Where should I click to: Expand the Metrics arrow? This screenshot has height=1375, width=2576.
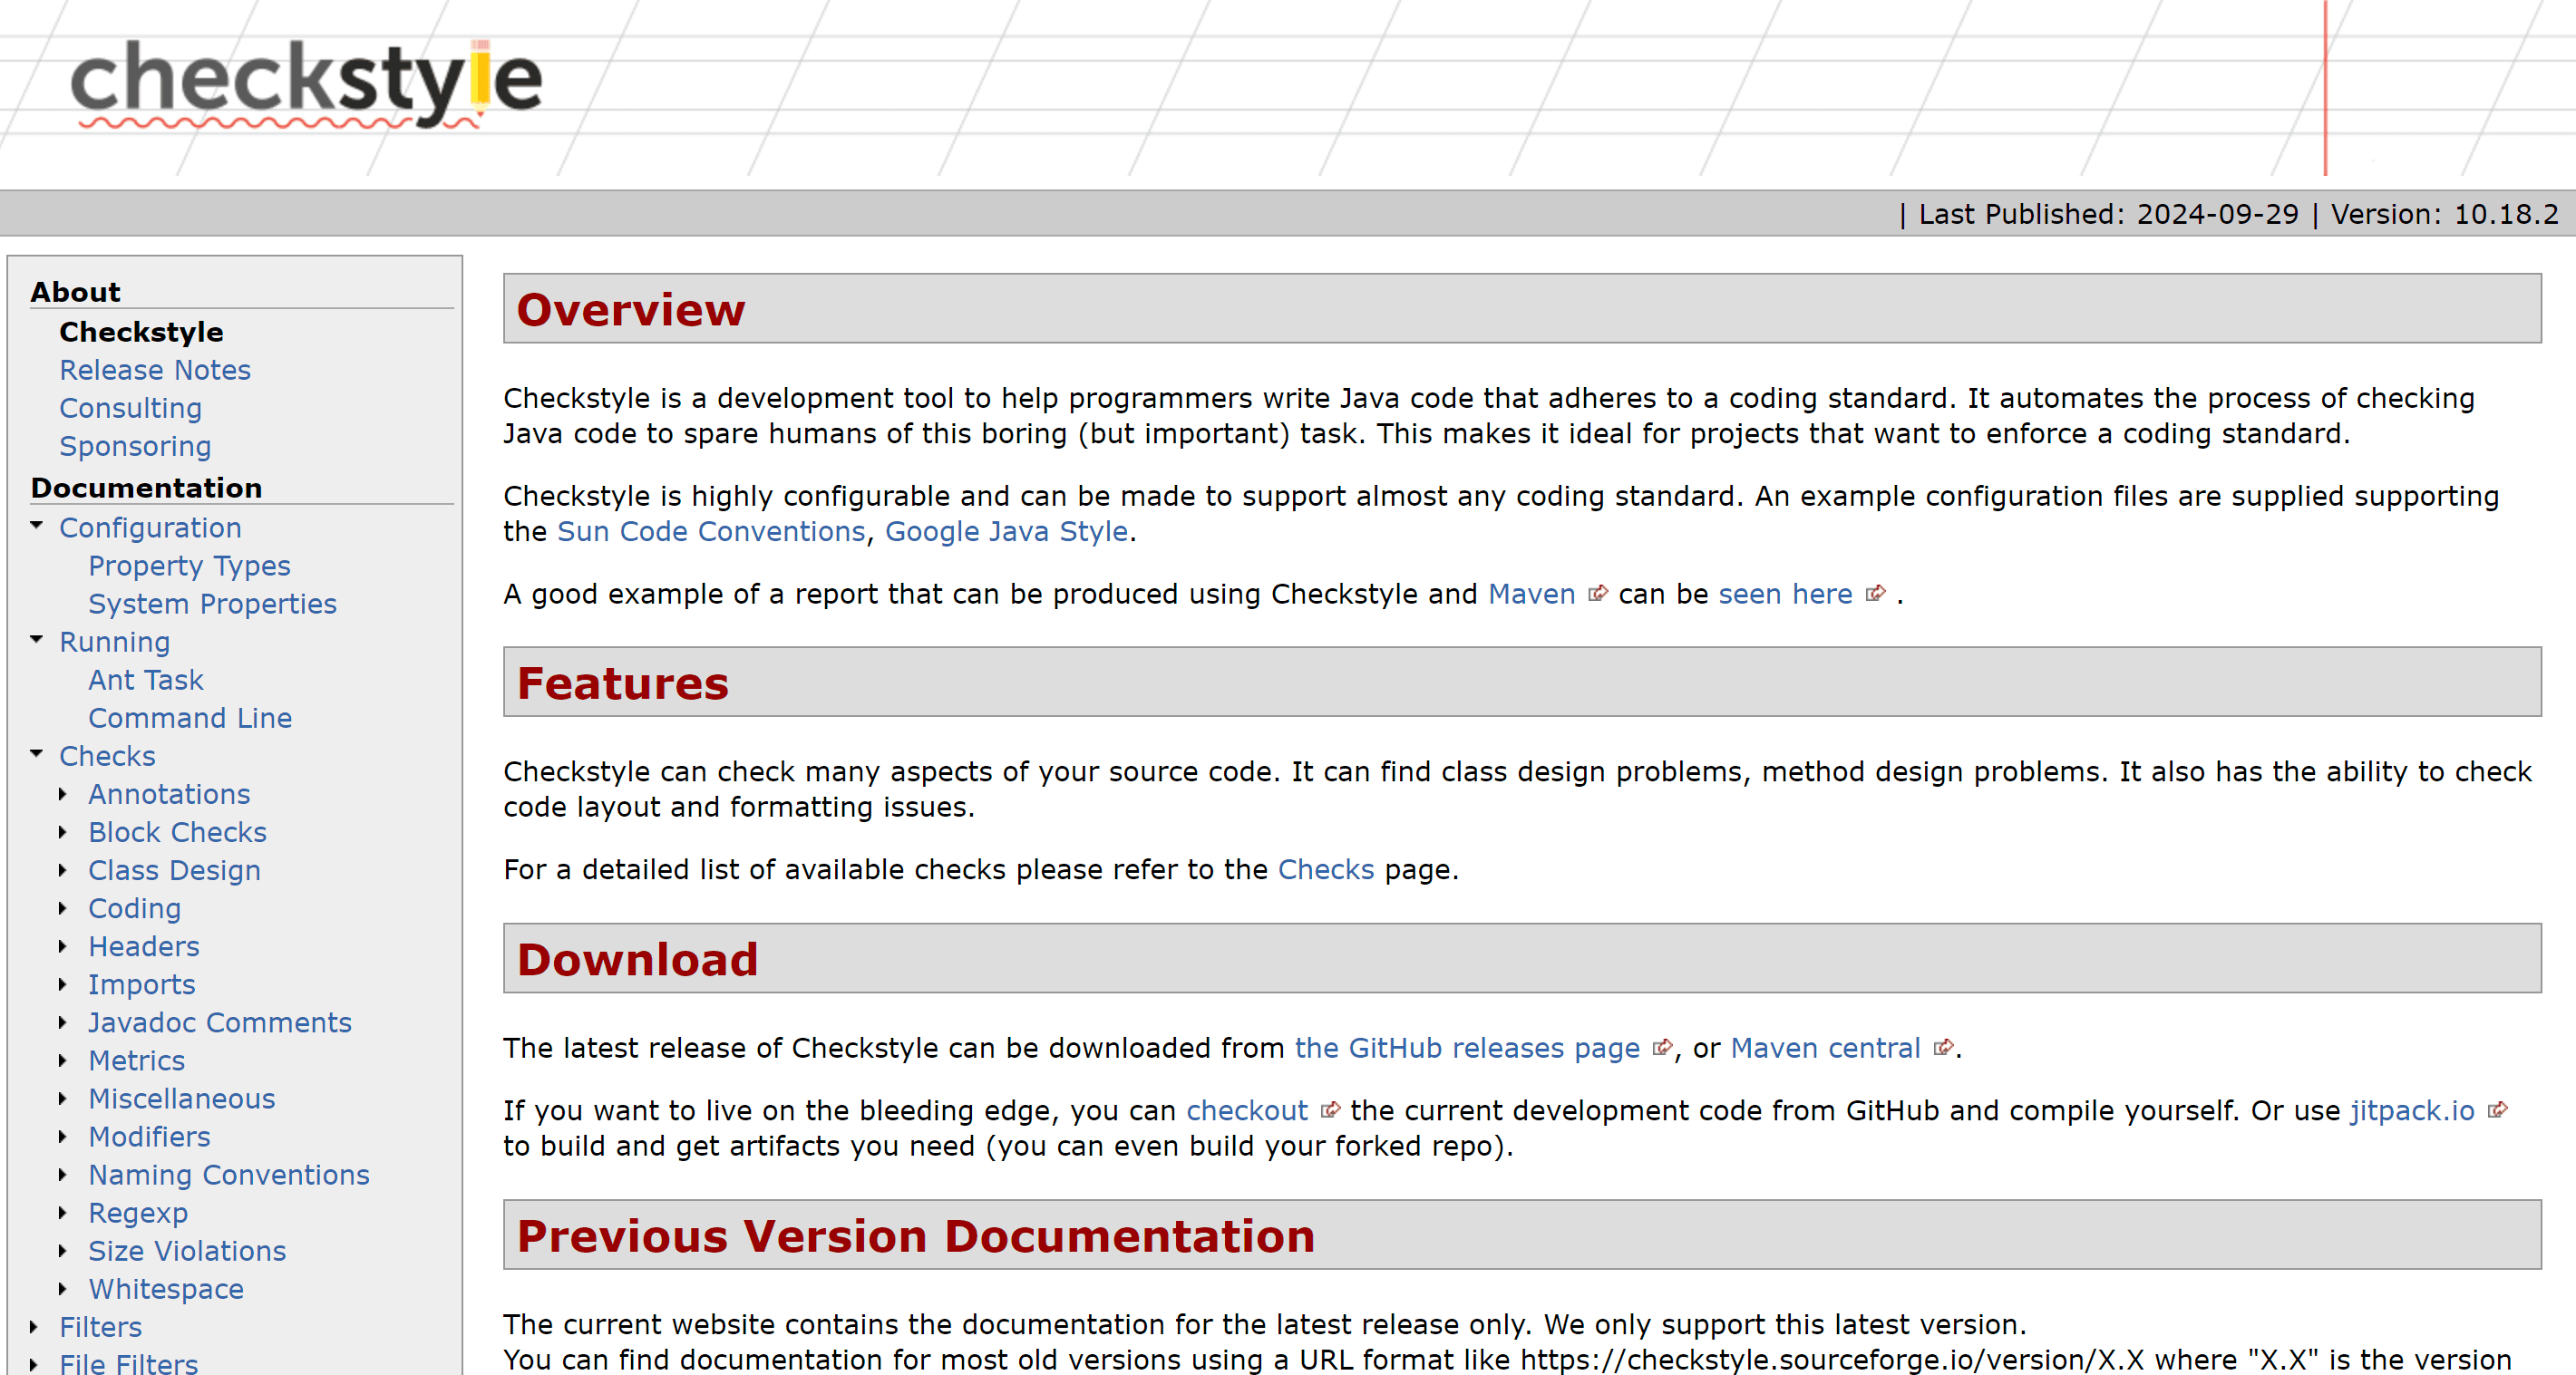pyautogui.click(x=63, y=1060)
